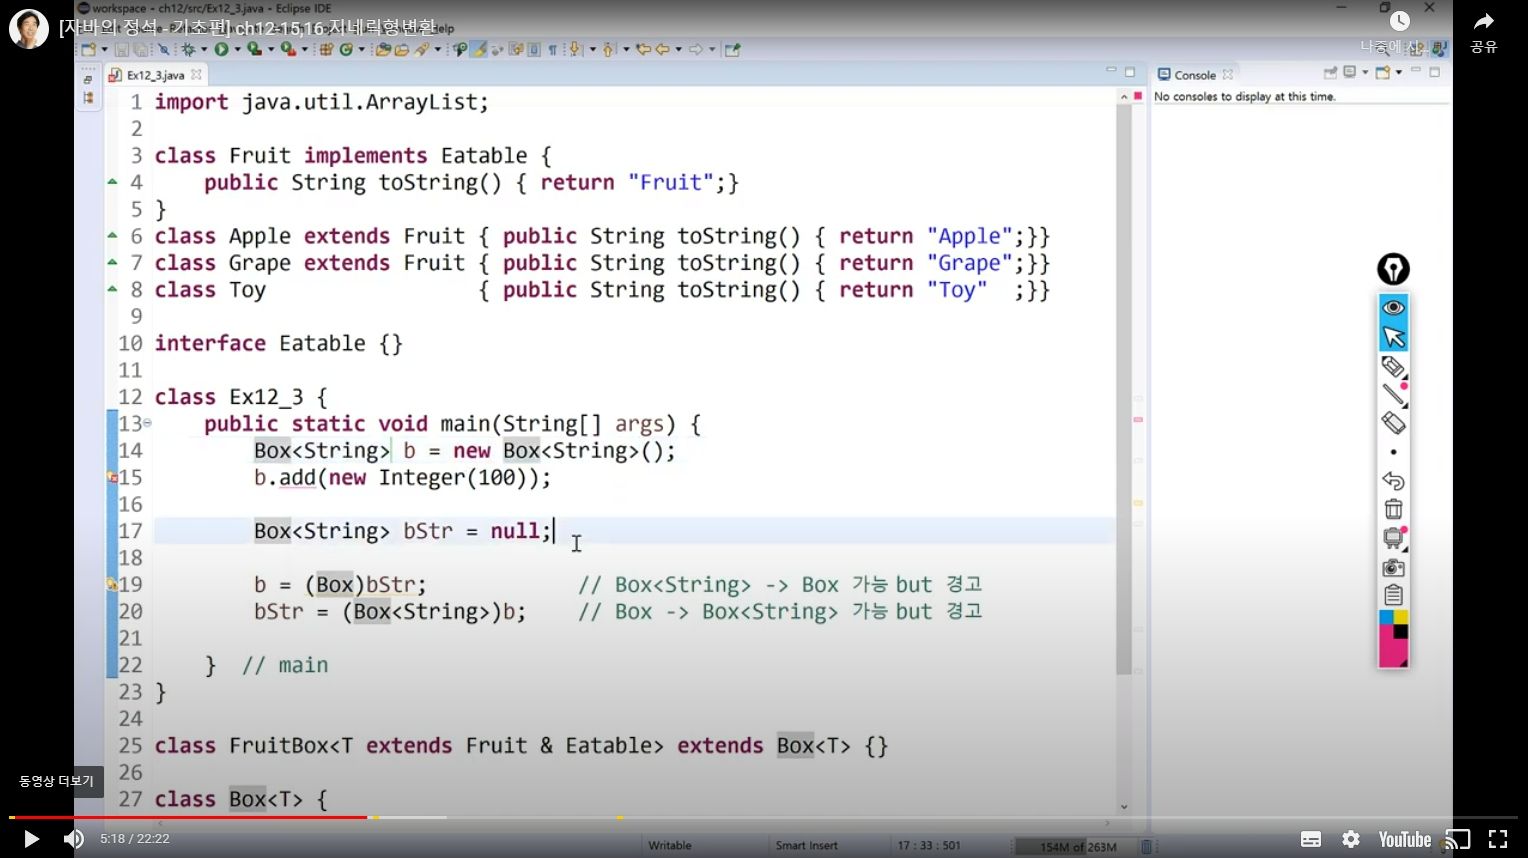Click the New Java Class icon
Screen dimensions: 1528x858
[346, 49]
